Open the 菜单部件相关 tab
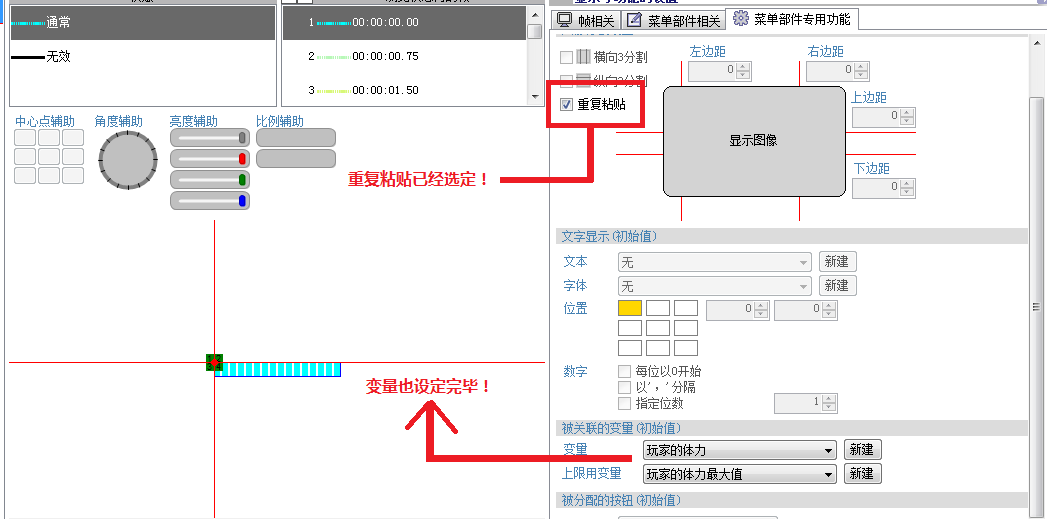The height and width of the screenshot is (519, 1047). tap(674, 21)
